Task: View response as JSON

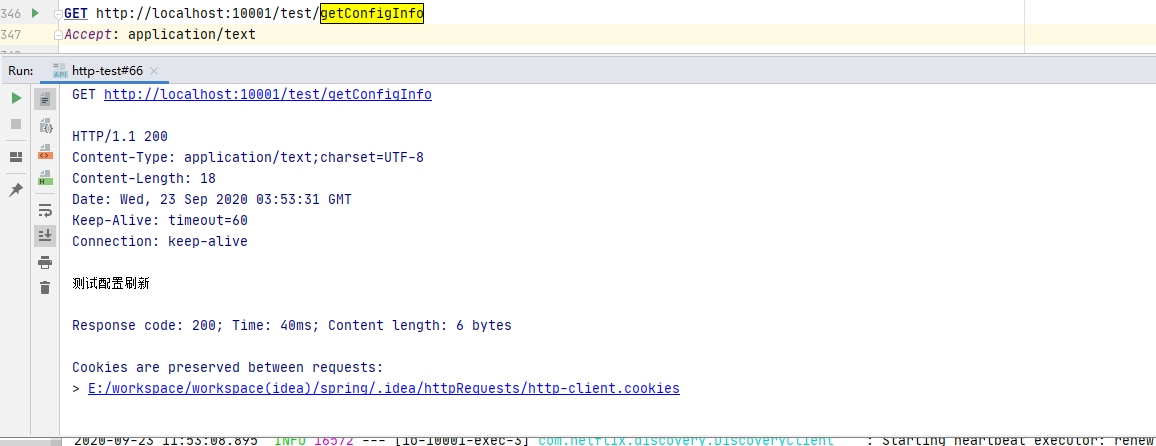Action: click(45, 126)
